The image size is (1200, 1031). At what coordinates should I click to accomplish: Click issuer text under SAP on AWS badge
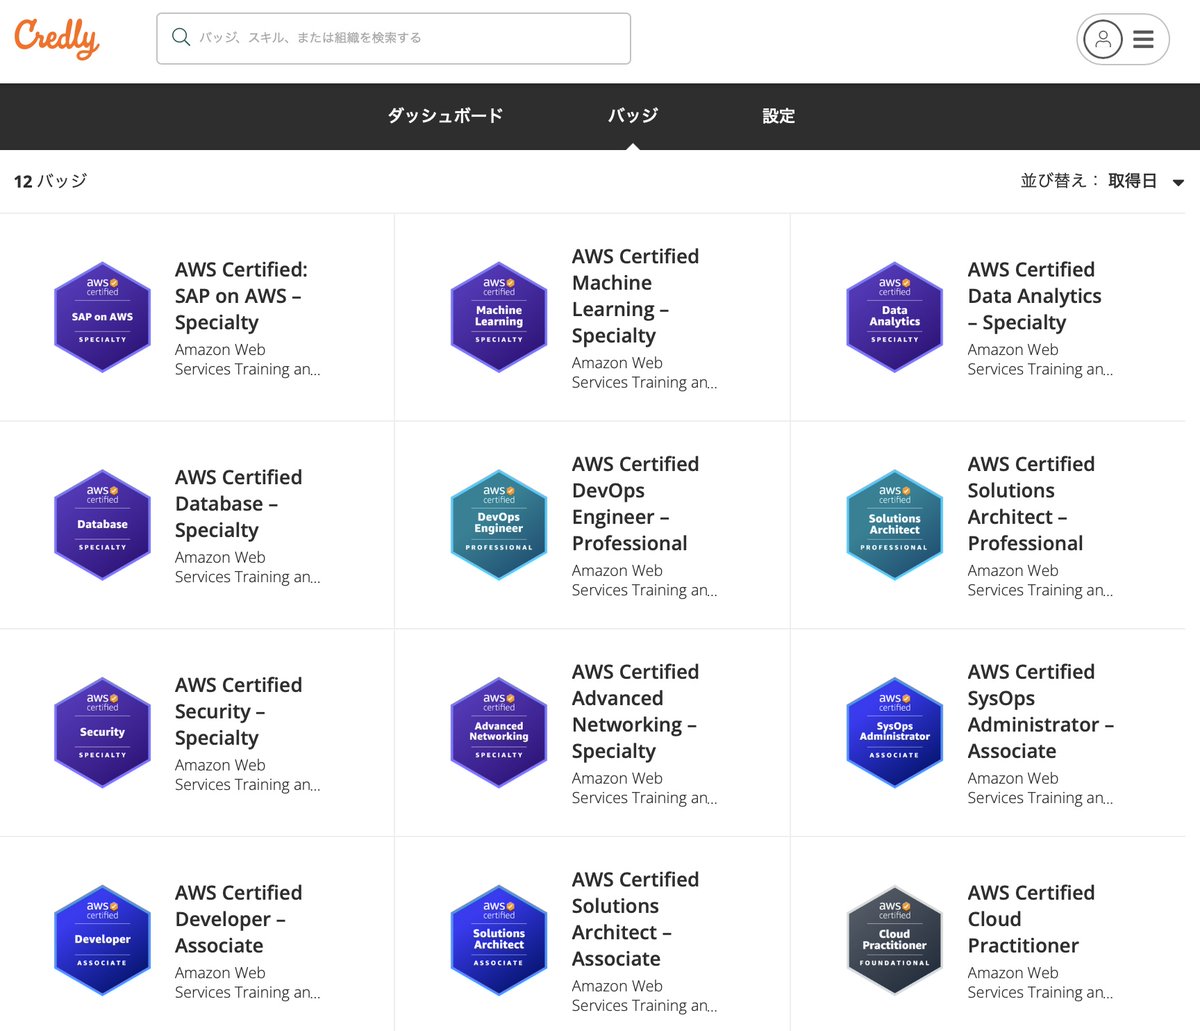(x=248, y=359)
